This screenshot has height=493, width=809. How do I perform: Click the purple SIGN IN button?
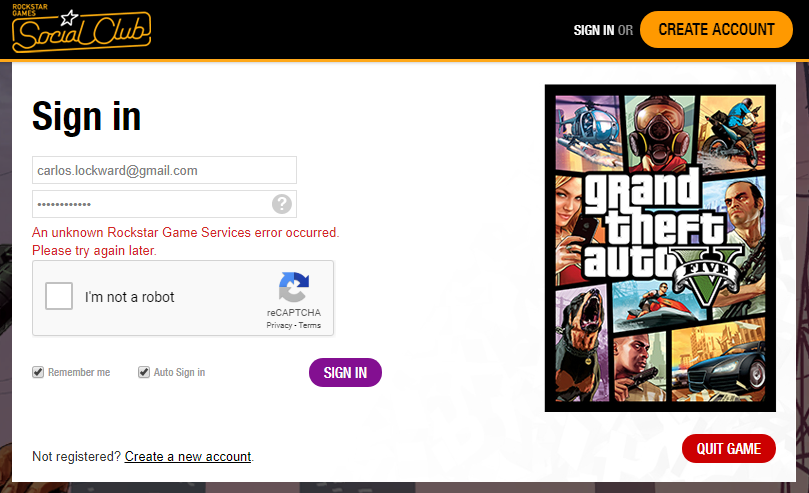[345, 372]
